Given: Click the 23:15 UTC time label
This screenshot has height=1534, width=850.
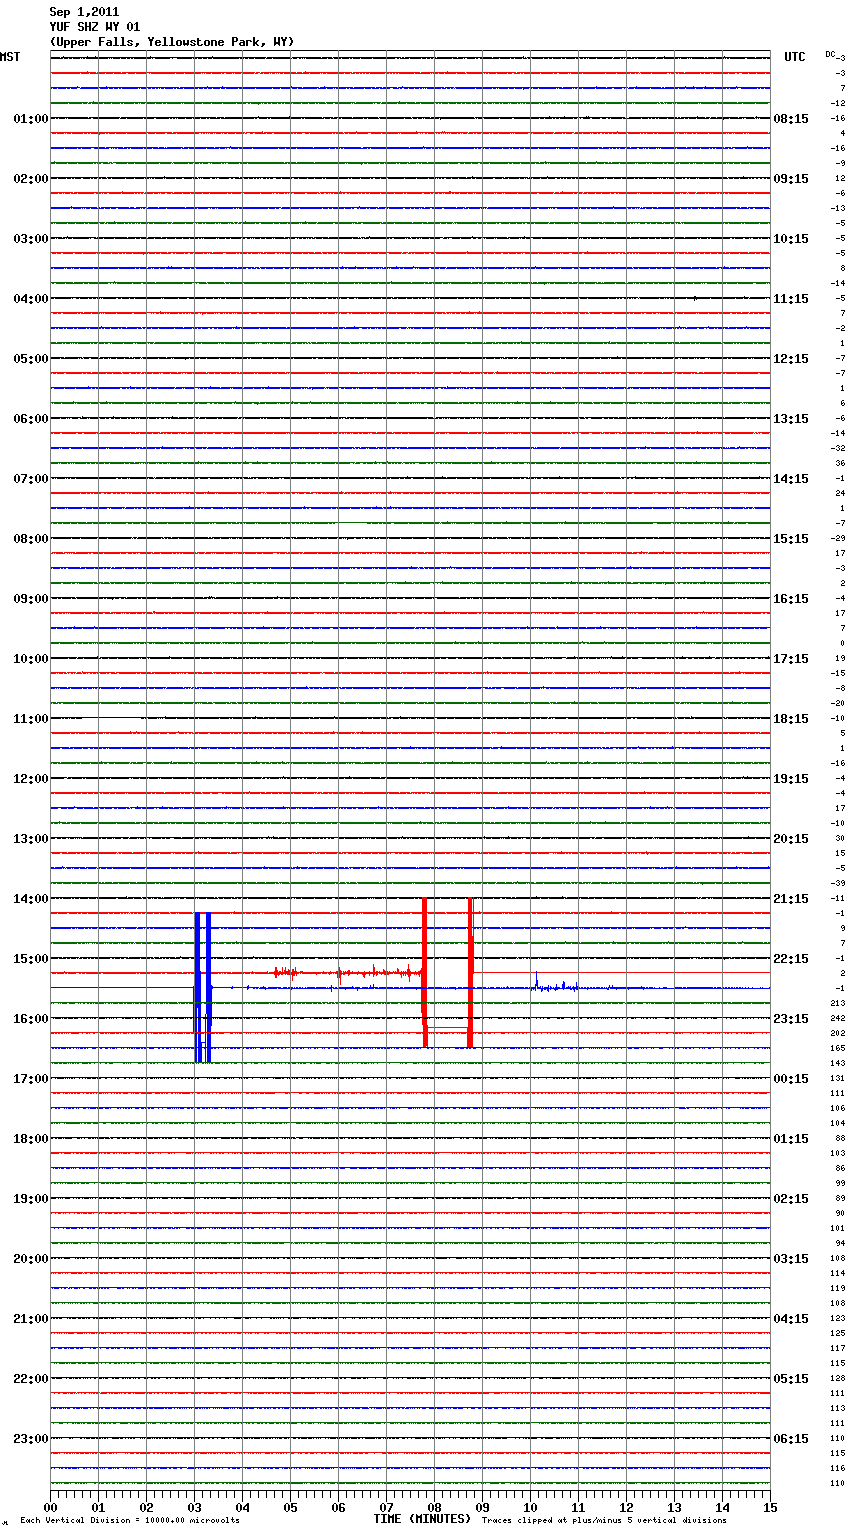Looking at the screenshot, I should point(791,1018).
